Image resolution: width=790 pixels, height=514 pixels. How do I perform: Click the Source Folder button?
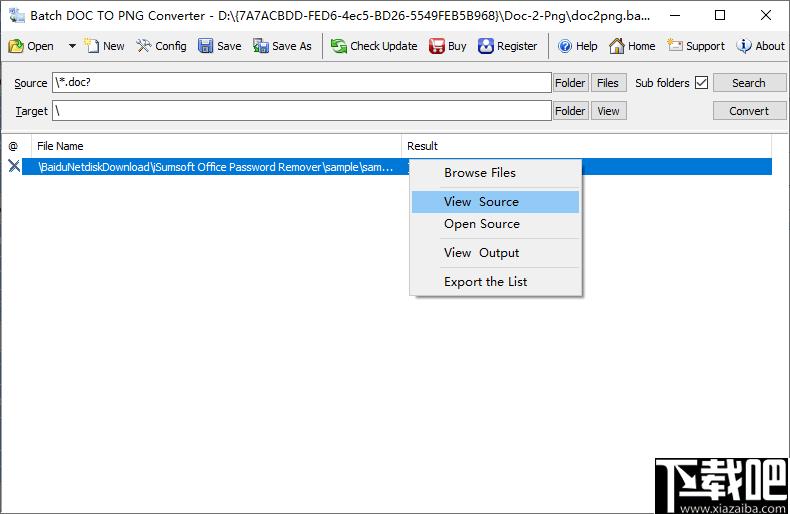point(570,83)
